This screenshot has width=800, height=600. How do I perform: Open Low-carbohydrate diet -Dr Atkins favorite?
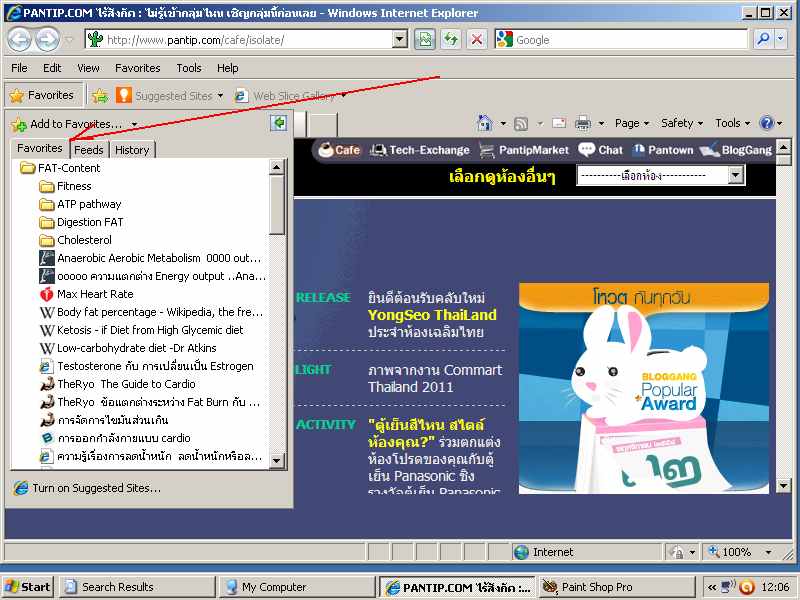point(128,348)
